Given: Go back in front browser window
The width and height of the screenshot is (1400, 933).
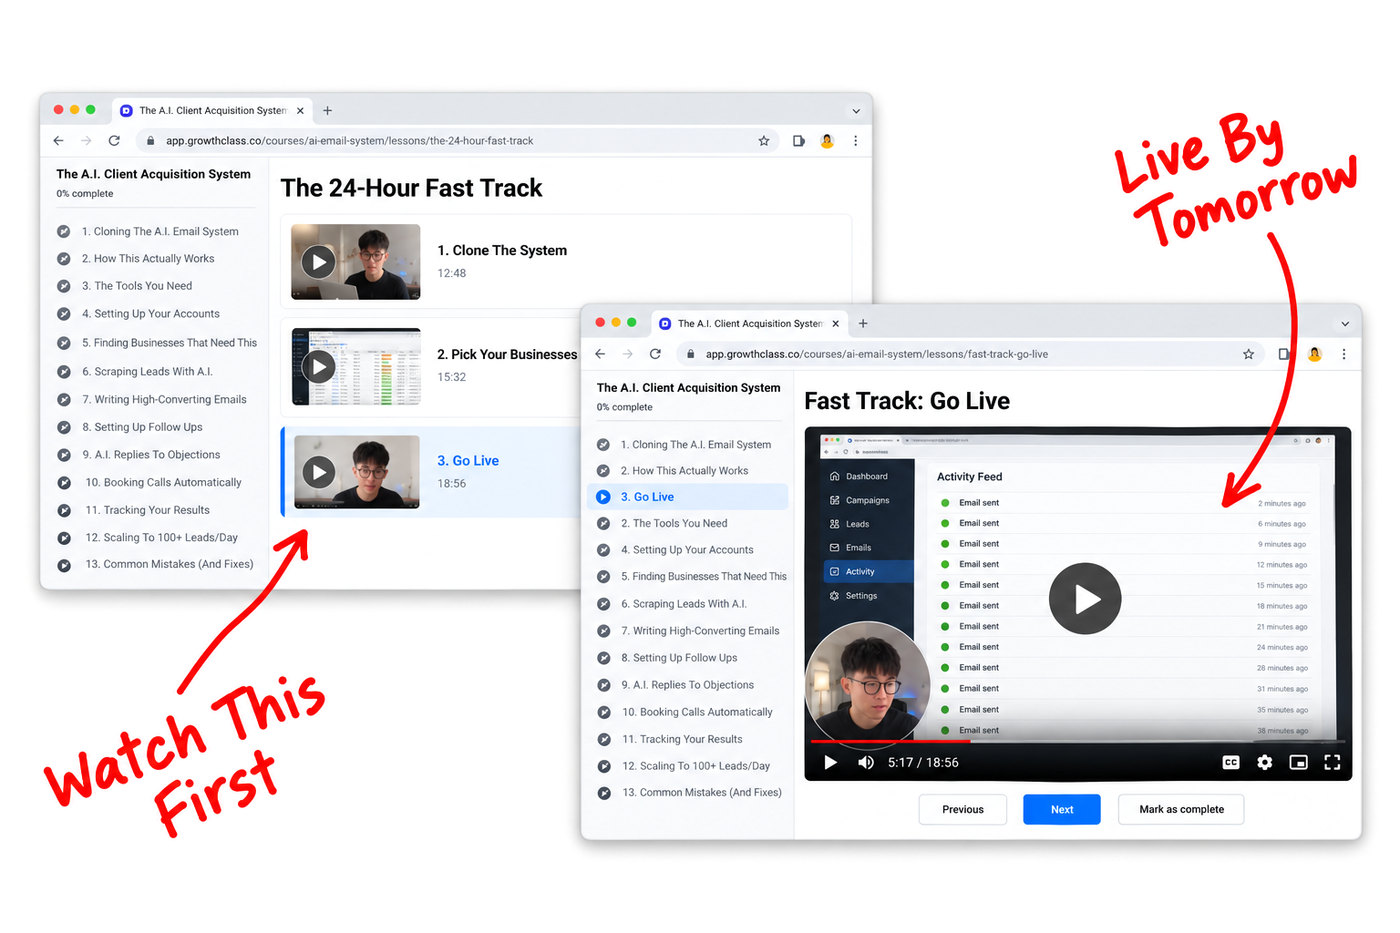Looking at the screenshot, I should pyautogui.click(x=600, y=354).
